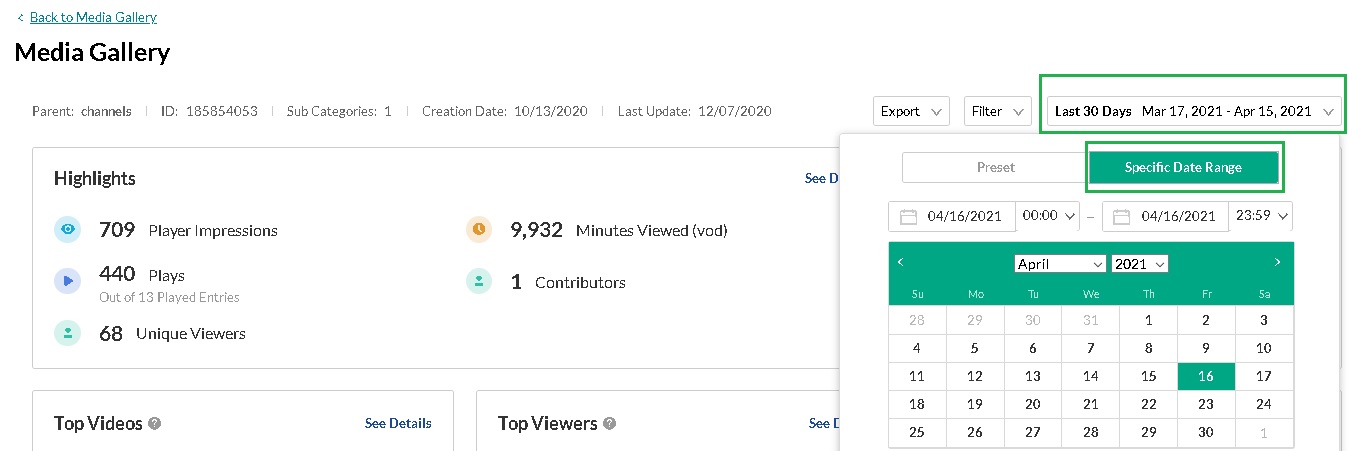Image resolution: width=1348 pixels, height=451 pixels.
Task: Select April 3 in the calendar
Action: coord(1264,320)
